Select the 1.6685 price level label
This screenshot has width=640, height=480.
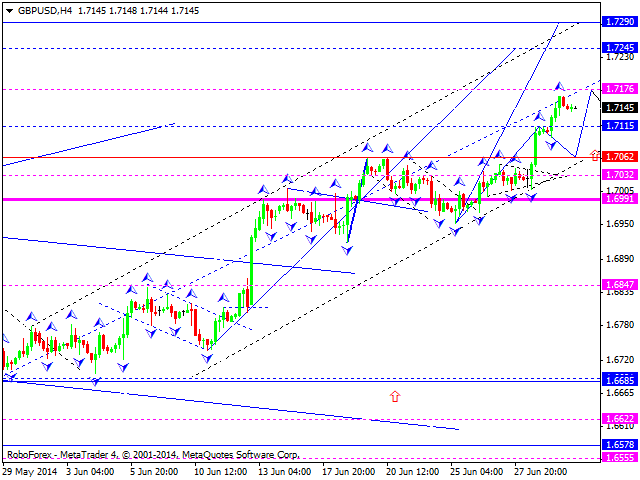click(x=620, y=380)
